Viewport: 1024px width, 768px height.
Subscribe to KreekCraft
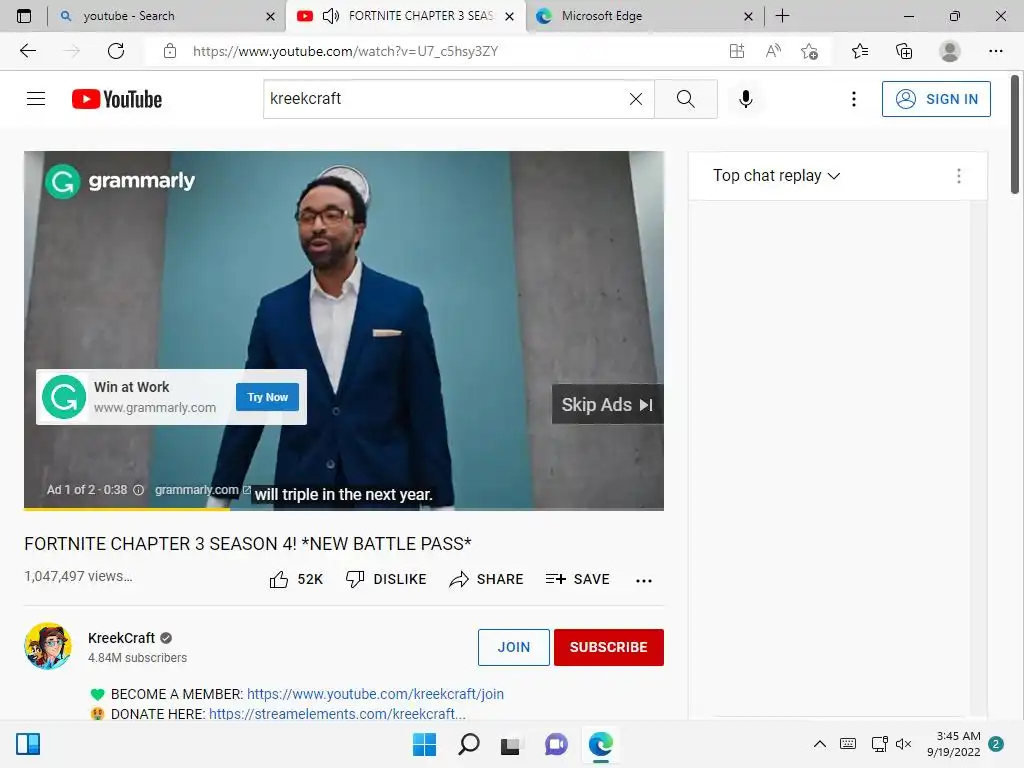tap(609, 647)
